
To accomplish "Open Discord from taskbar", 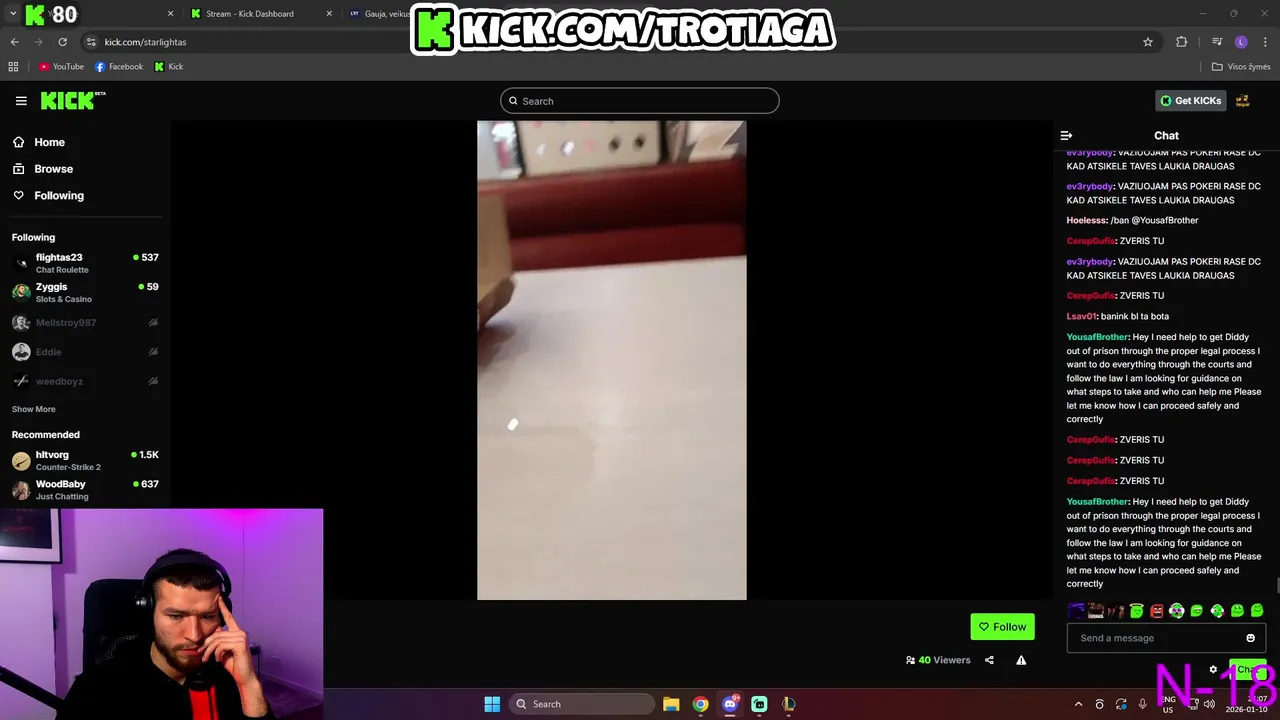I will pyautogui.click(x=730, y=704).
